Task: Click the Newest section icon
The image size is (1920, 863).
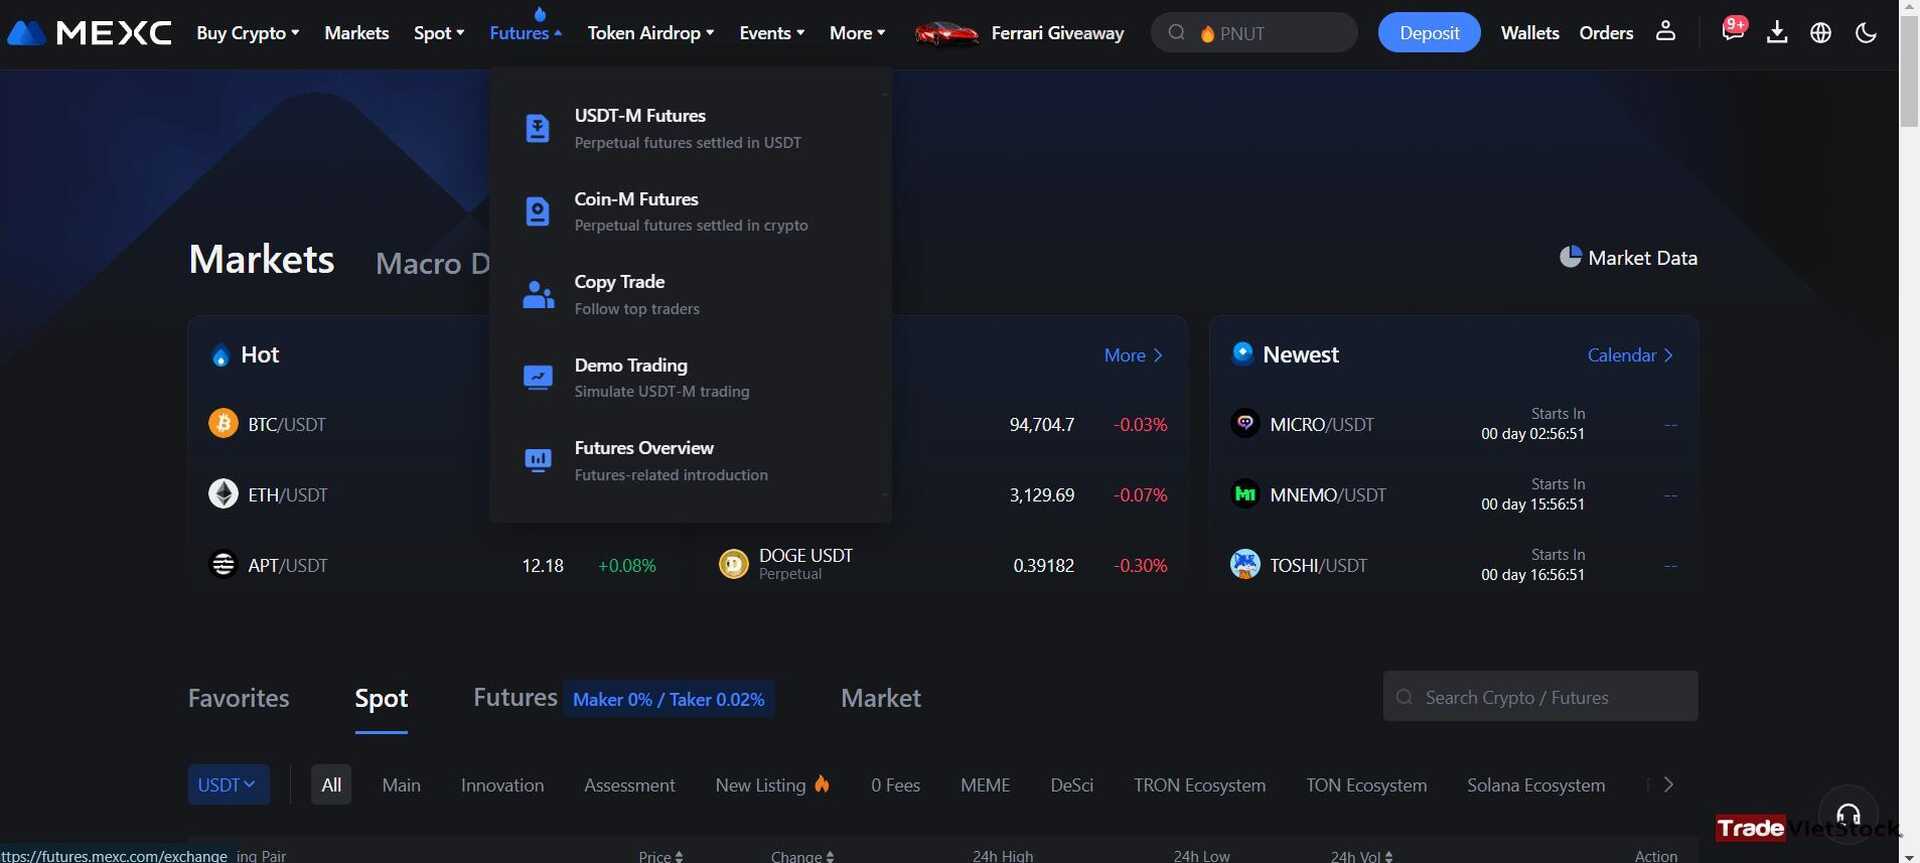Action: tap(1243, 353)
